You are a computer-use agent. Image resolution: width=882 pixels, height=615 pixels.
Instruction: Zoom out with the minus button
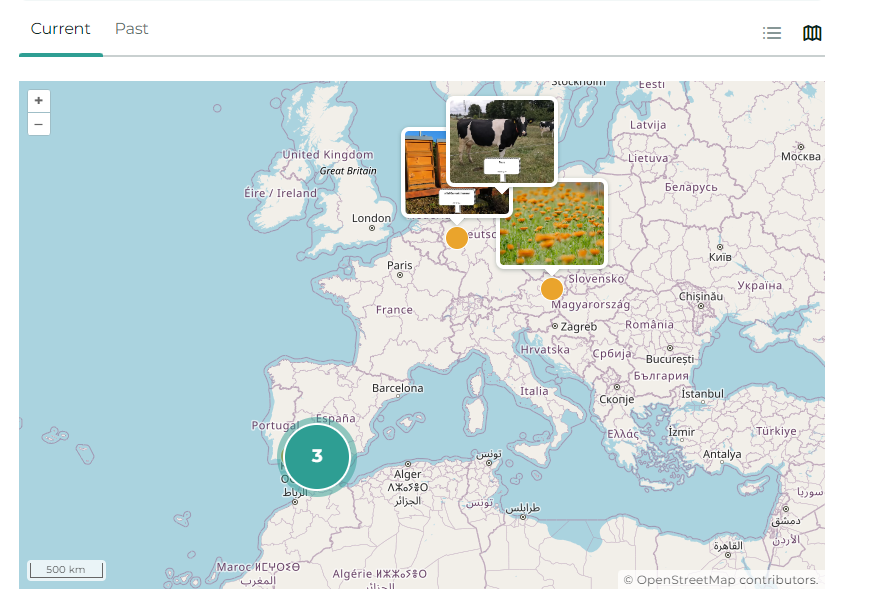(38, 124)
